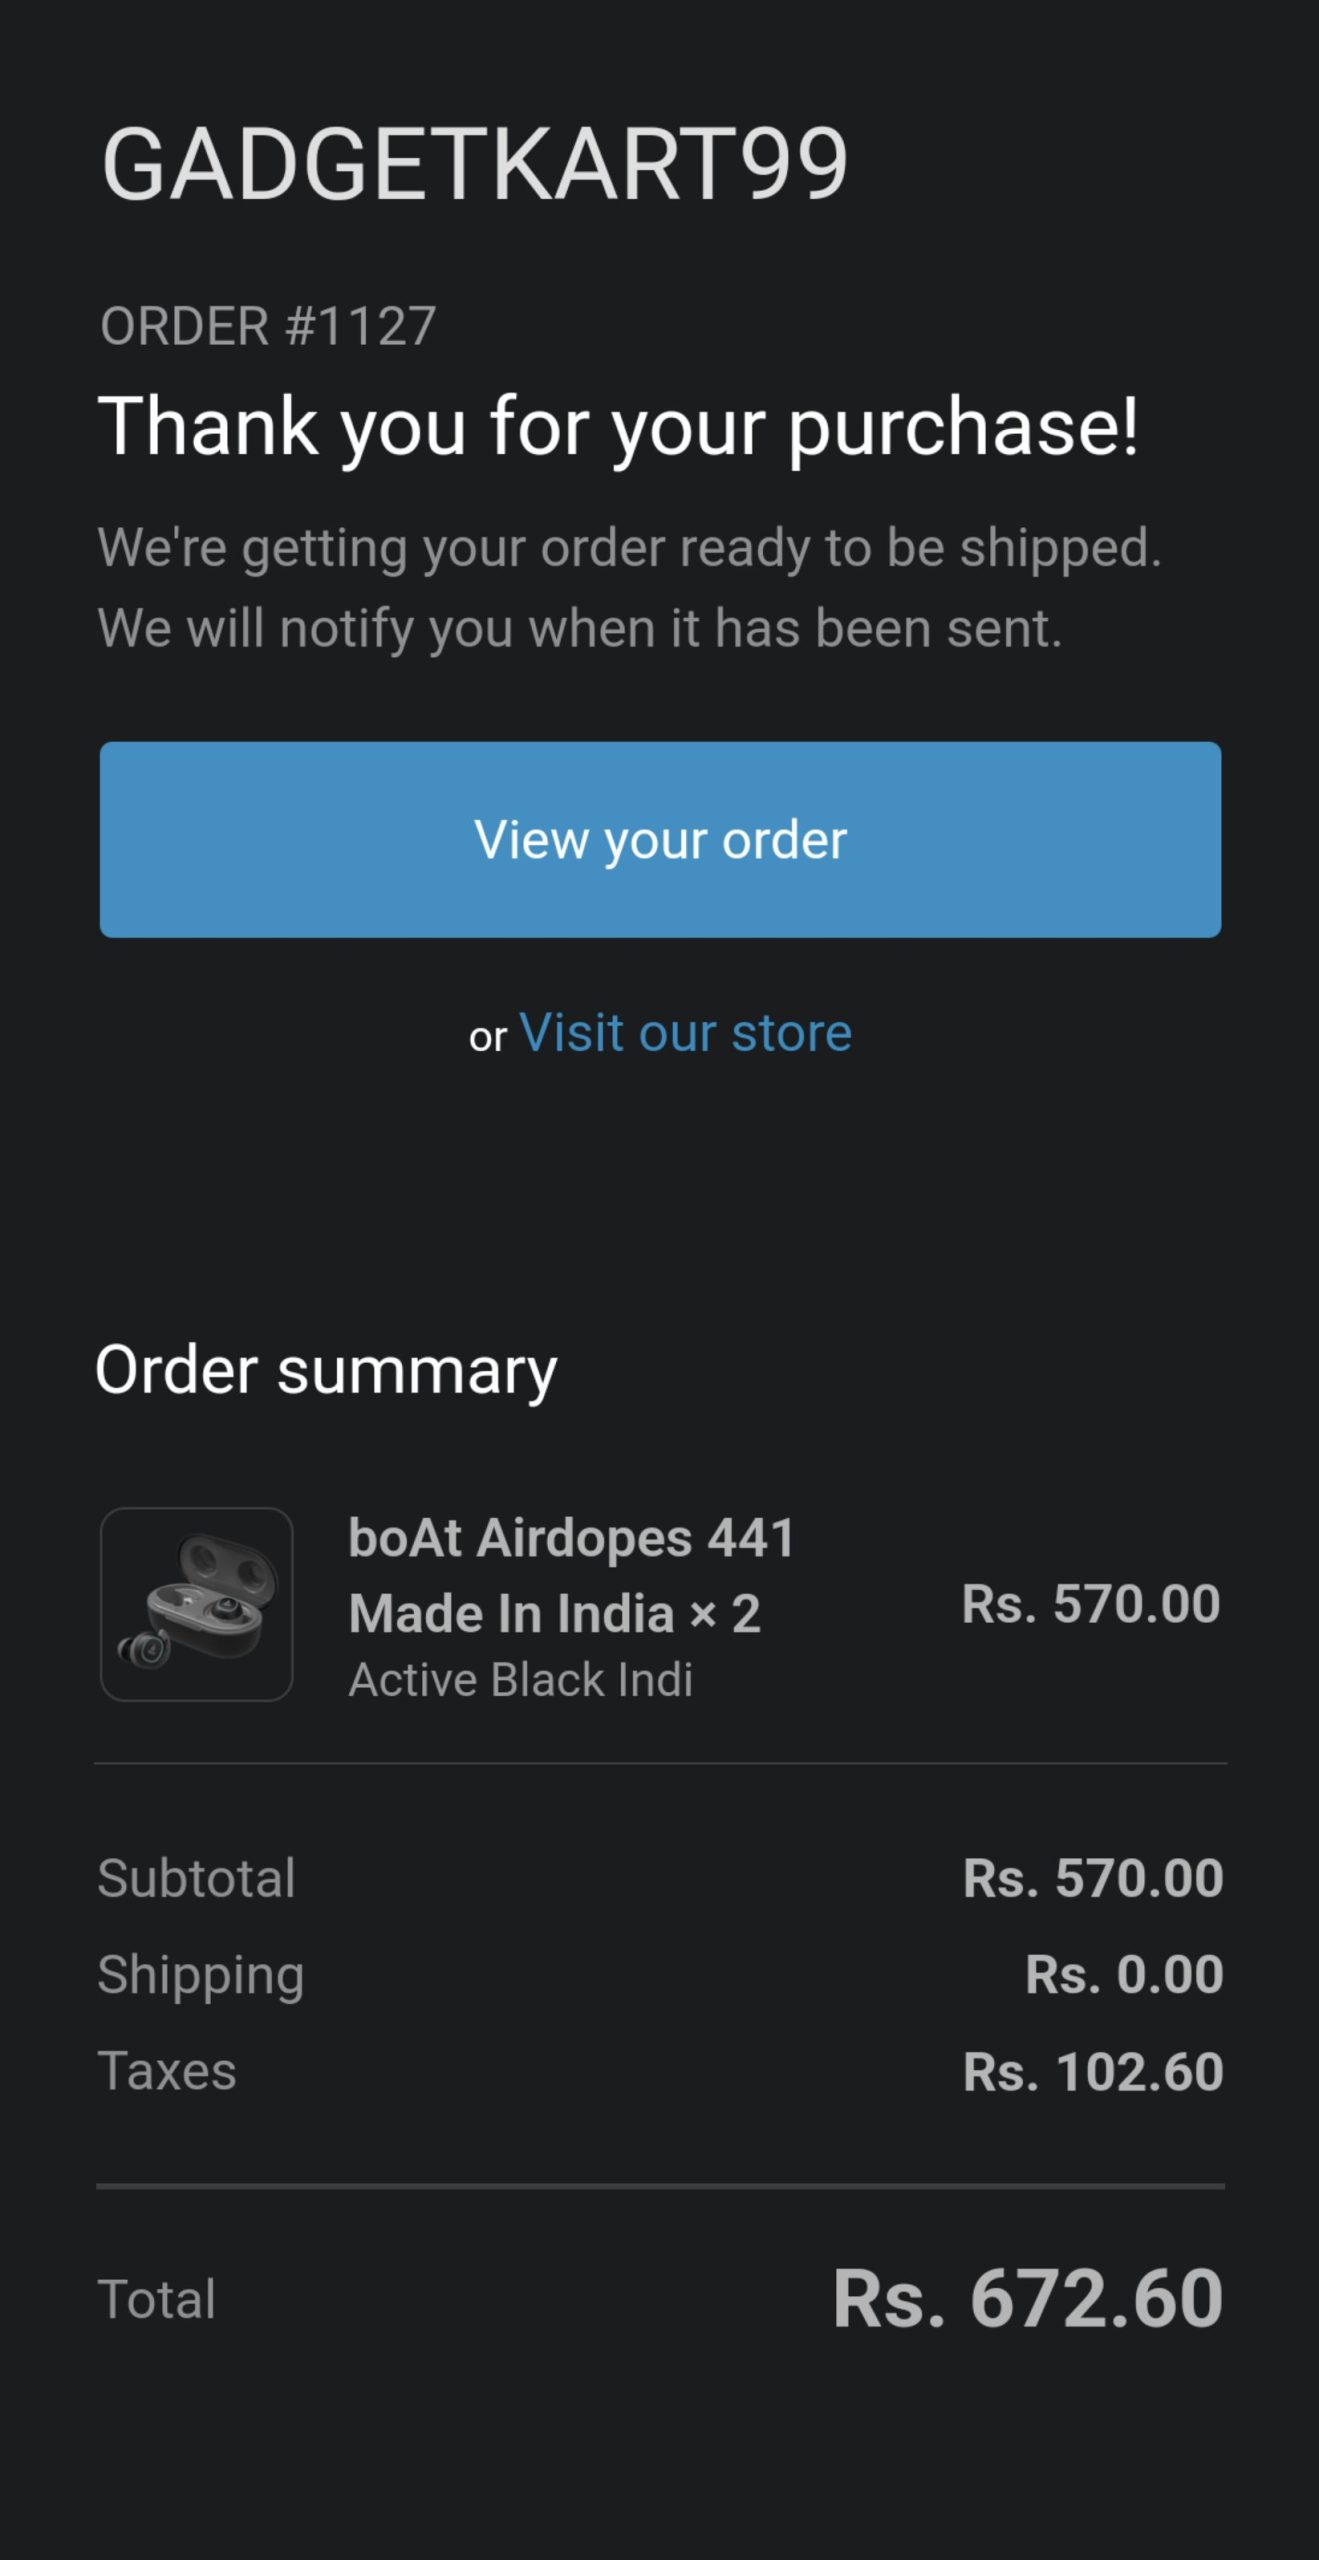
Task: Click the price beside the boAt Airdopes item
Action: 1090,1604
